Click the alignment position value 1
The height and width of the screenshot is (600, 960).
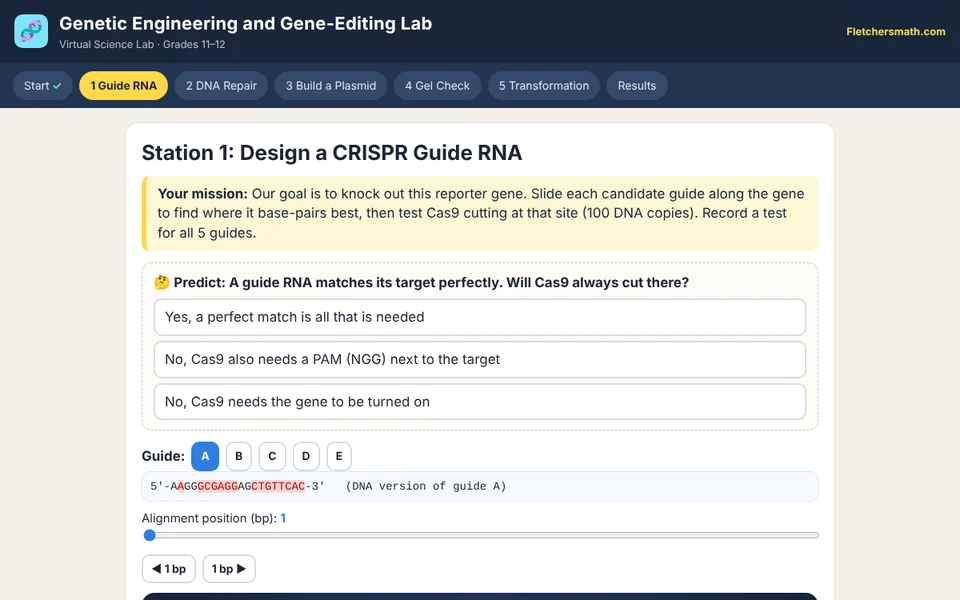point(283,518)
